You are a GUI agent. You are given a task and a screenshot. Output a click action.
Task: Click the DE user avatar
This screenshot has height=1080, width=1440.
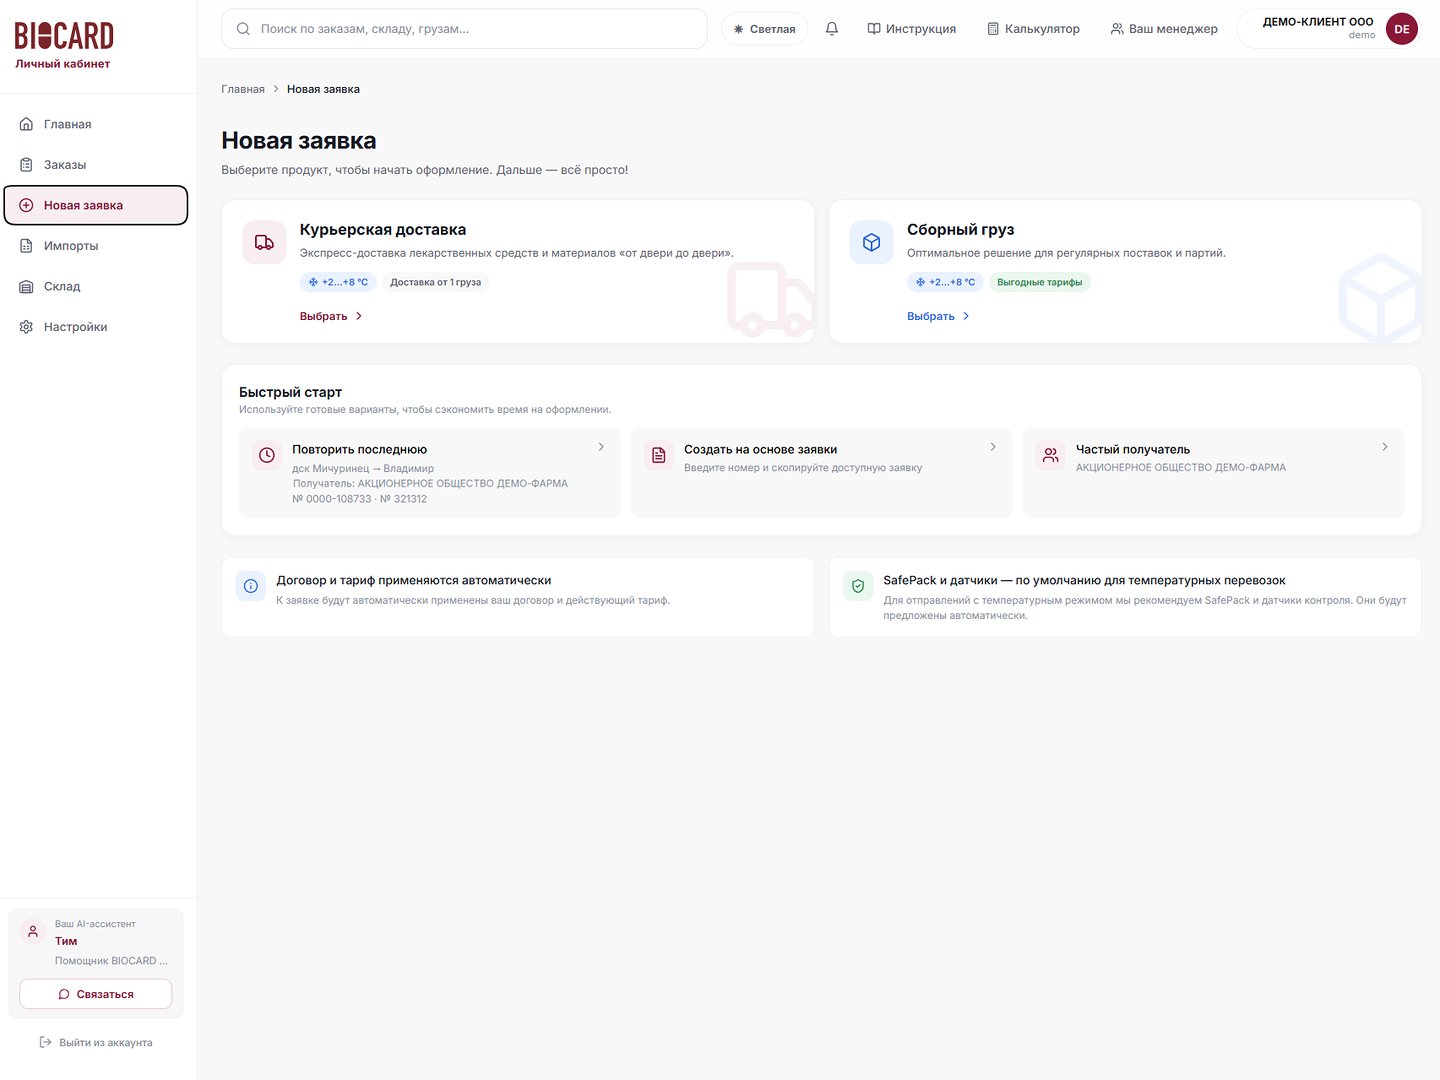tap(1402, 29)
